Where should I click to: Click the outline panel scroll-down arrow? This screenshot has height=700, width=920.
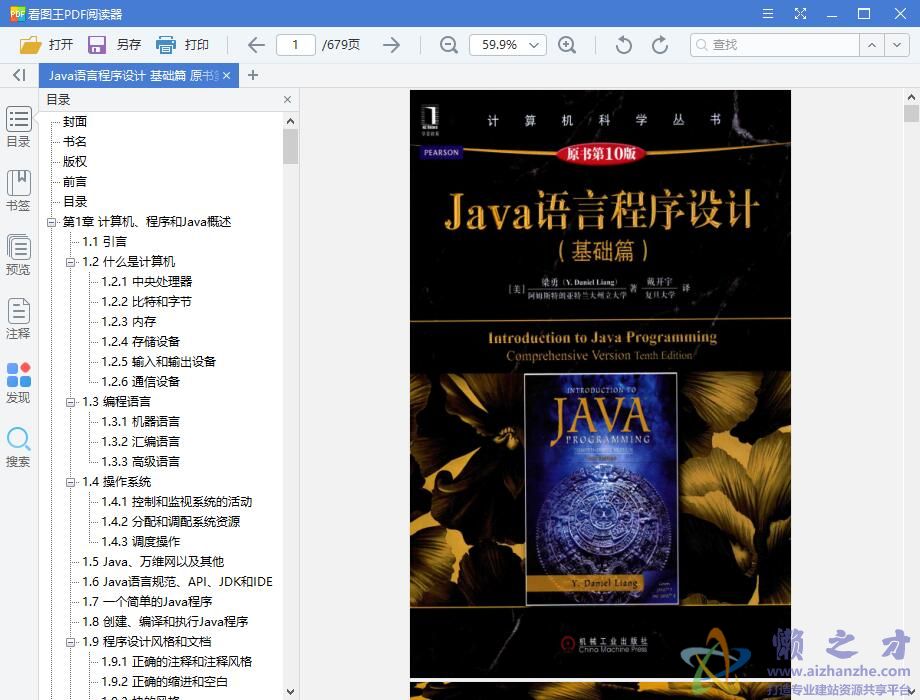tap(290, 692)
